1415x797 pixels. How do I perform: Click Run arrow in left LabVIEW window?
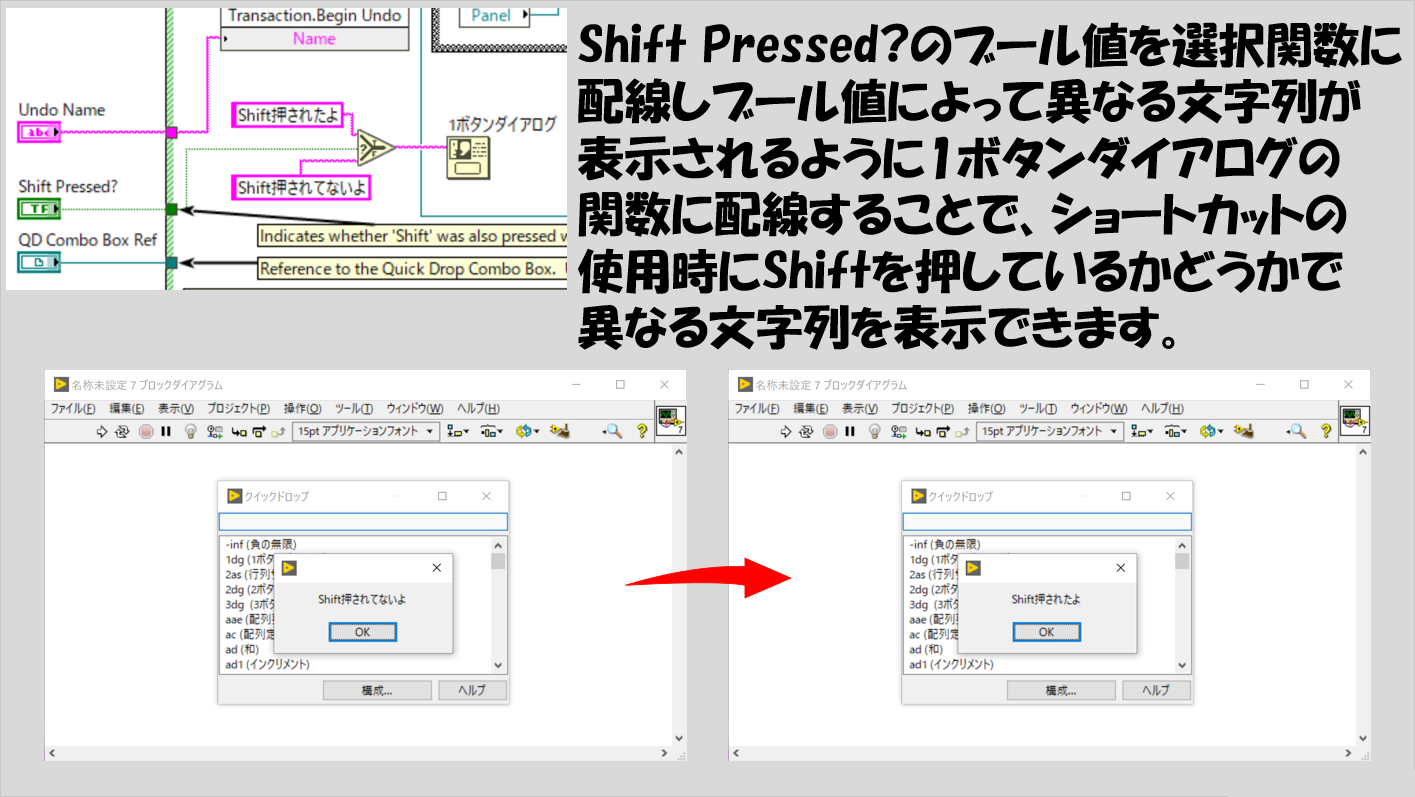click(101, 431)
